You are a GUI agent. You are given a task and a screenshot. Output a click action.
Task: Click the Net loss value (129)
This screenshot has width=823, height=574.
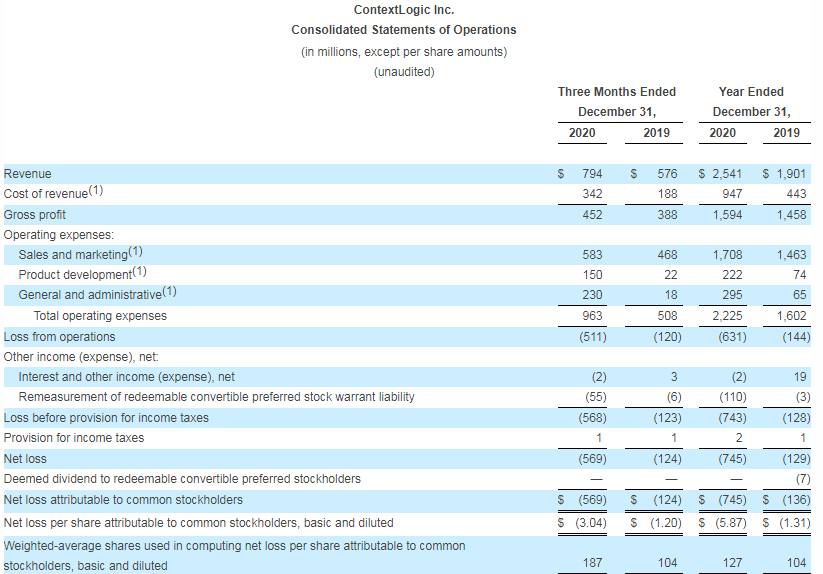(x=796, y=458)
